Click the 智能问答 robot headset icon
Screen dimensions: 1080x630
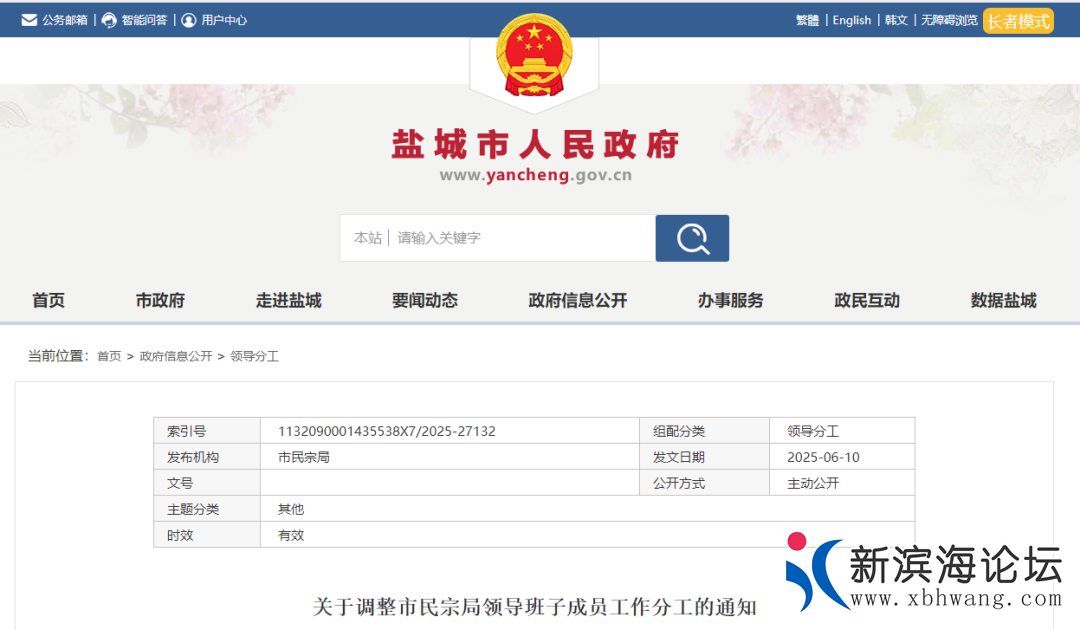pyautogui.click(x=109, y=20)
